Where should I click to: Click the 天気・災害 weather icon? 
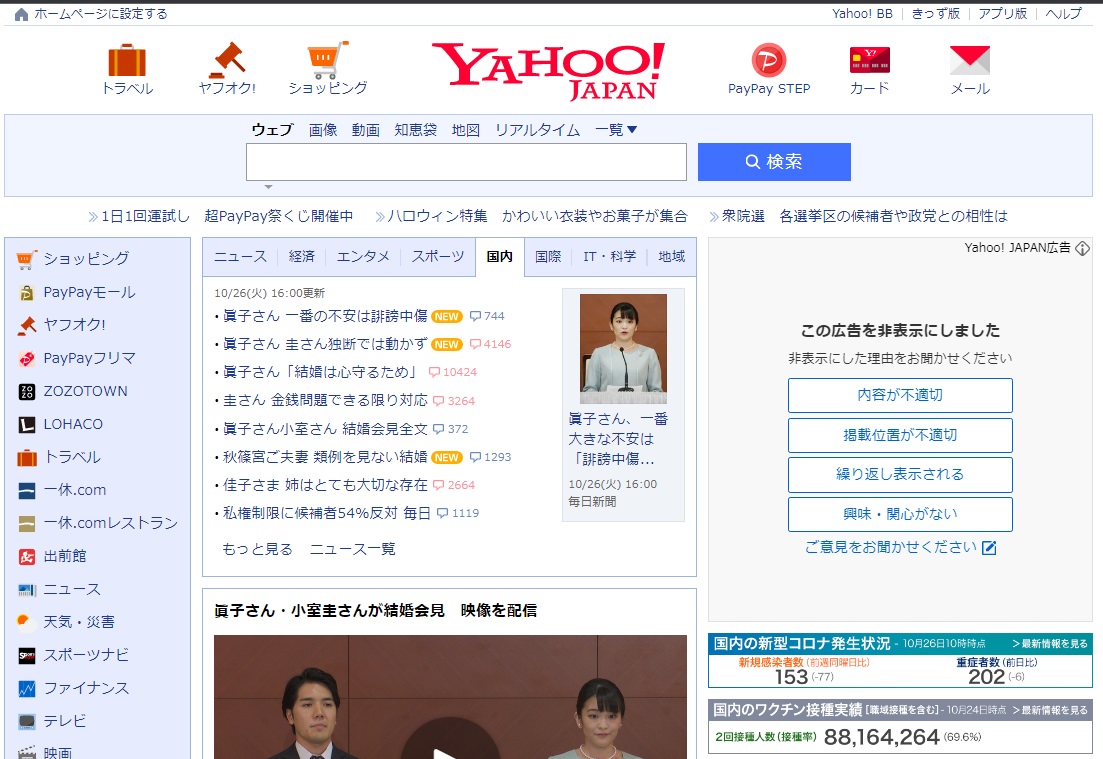26,623
